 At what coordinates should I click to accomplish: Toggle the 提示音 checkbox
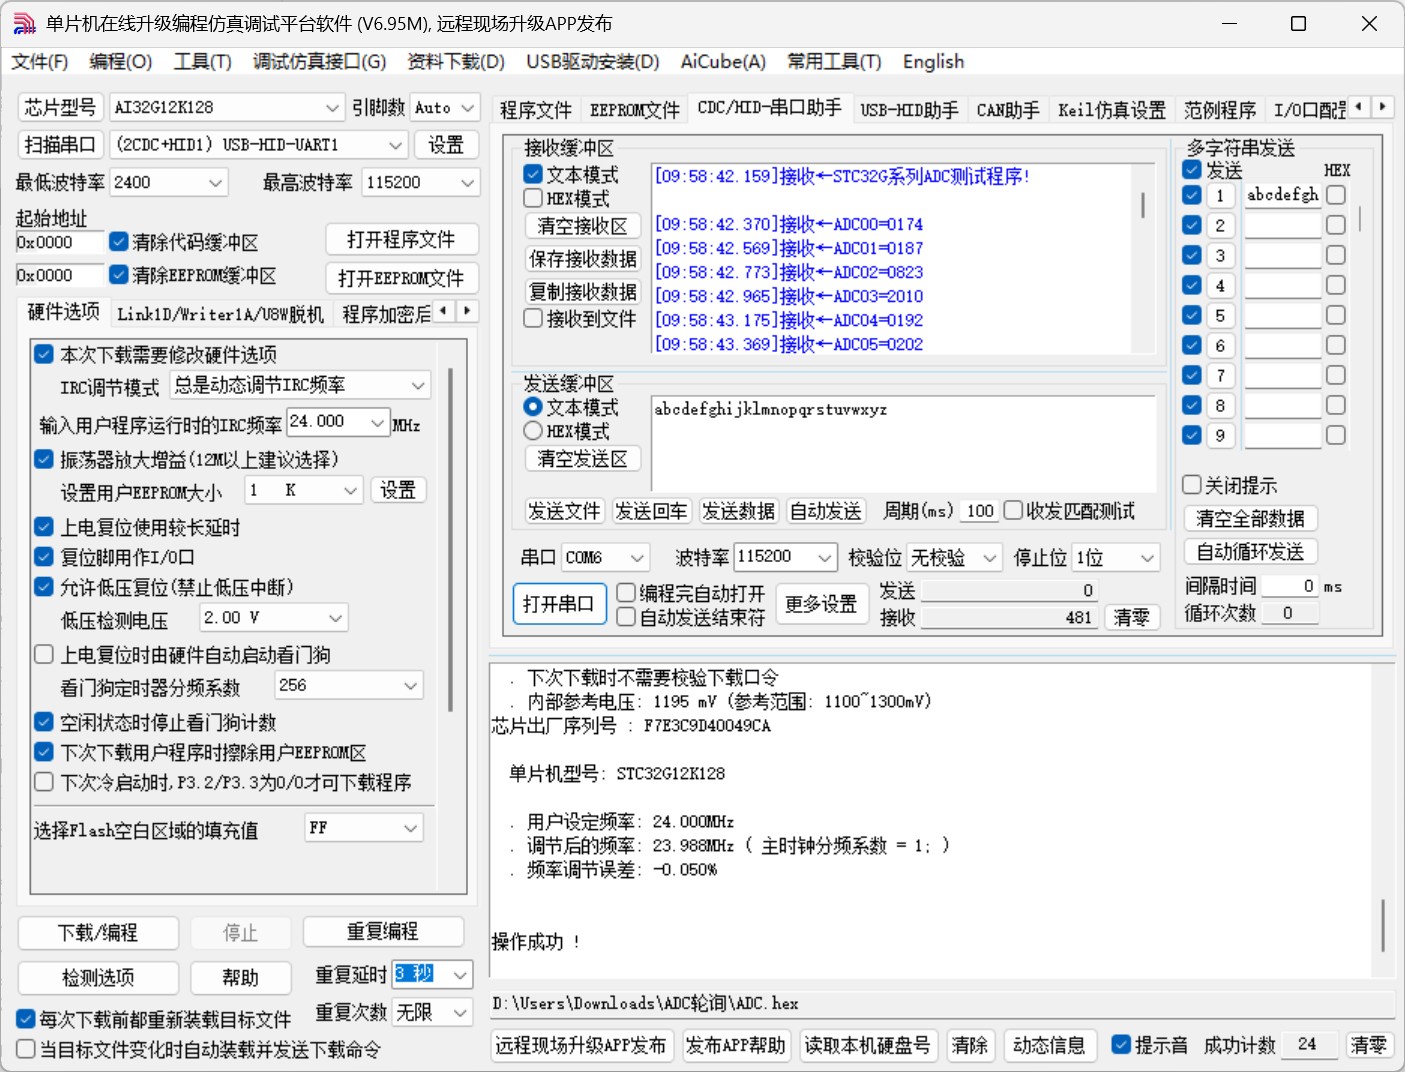click(1121, 1045)
